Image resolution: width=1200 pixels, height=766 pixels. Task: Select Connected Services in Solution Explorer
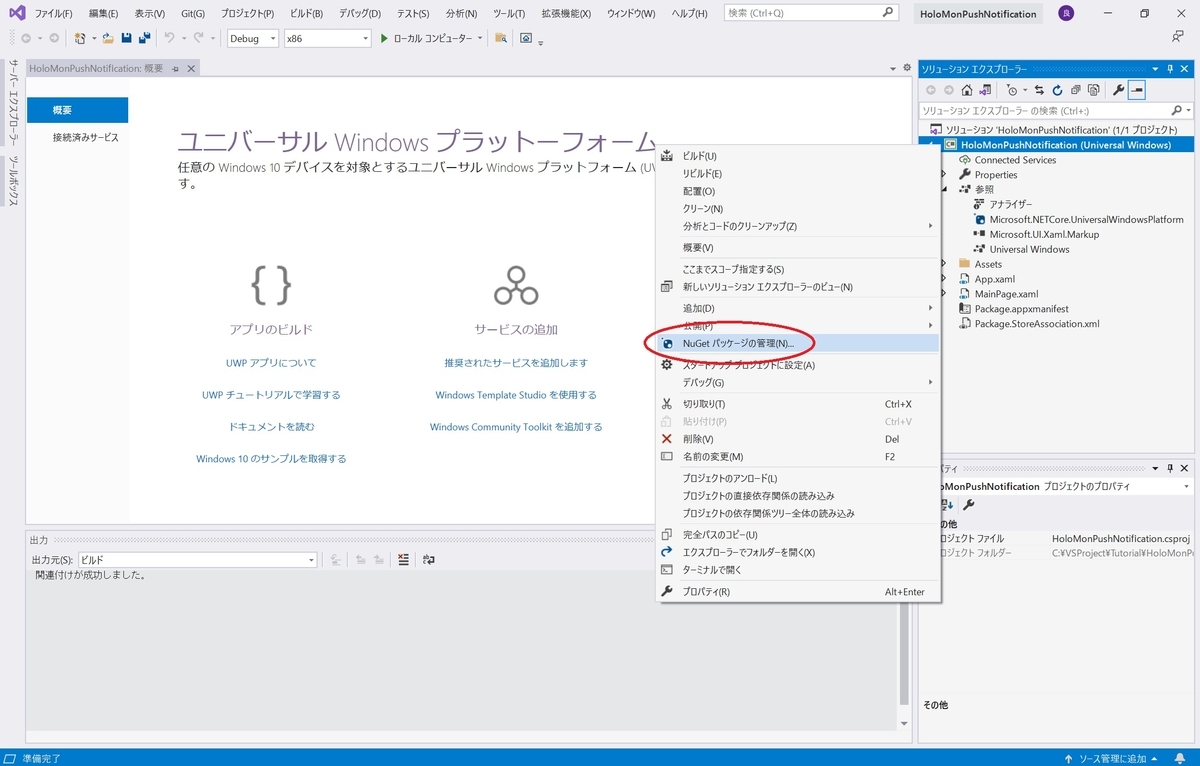[x=1015, y=160]
